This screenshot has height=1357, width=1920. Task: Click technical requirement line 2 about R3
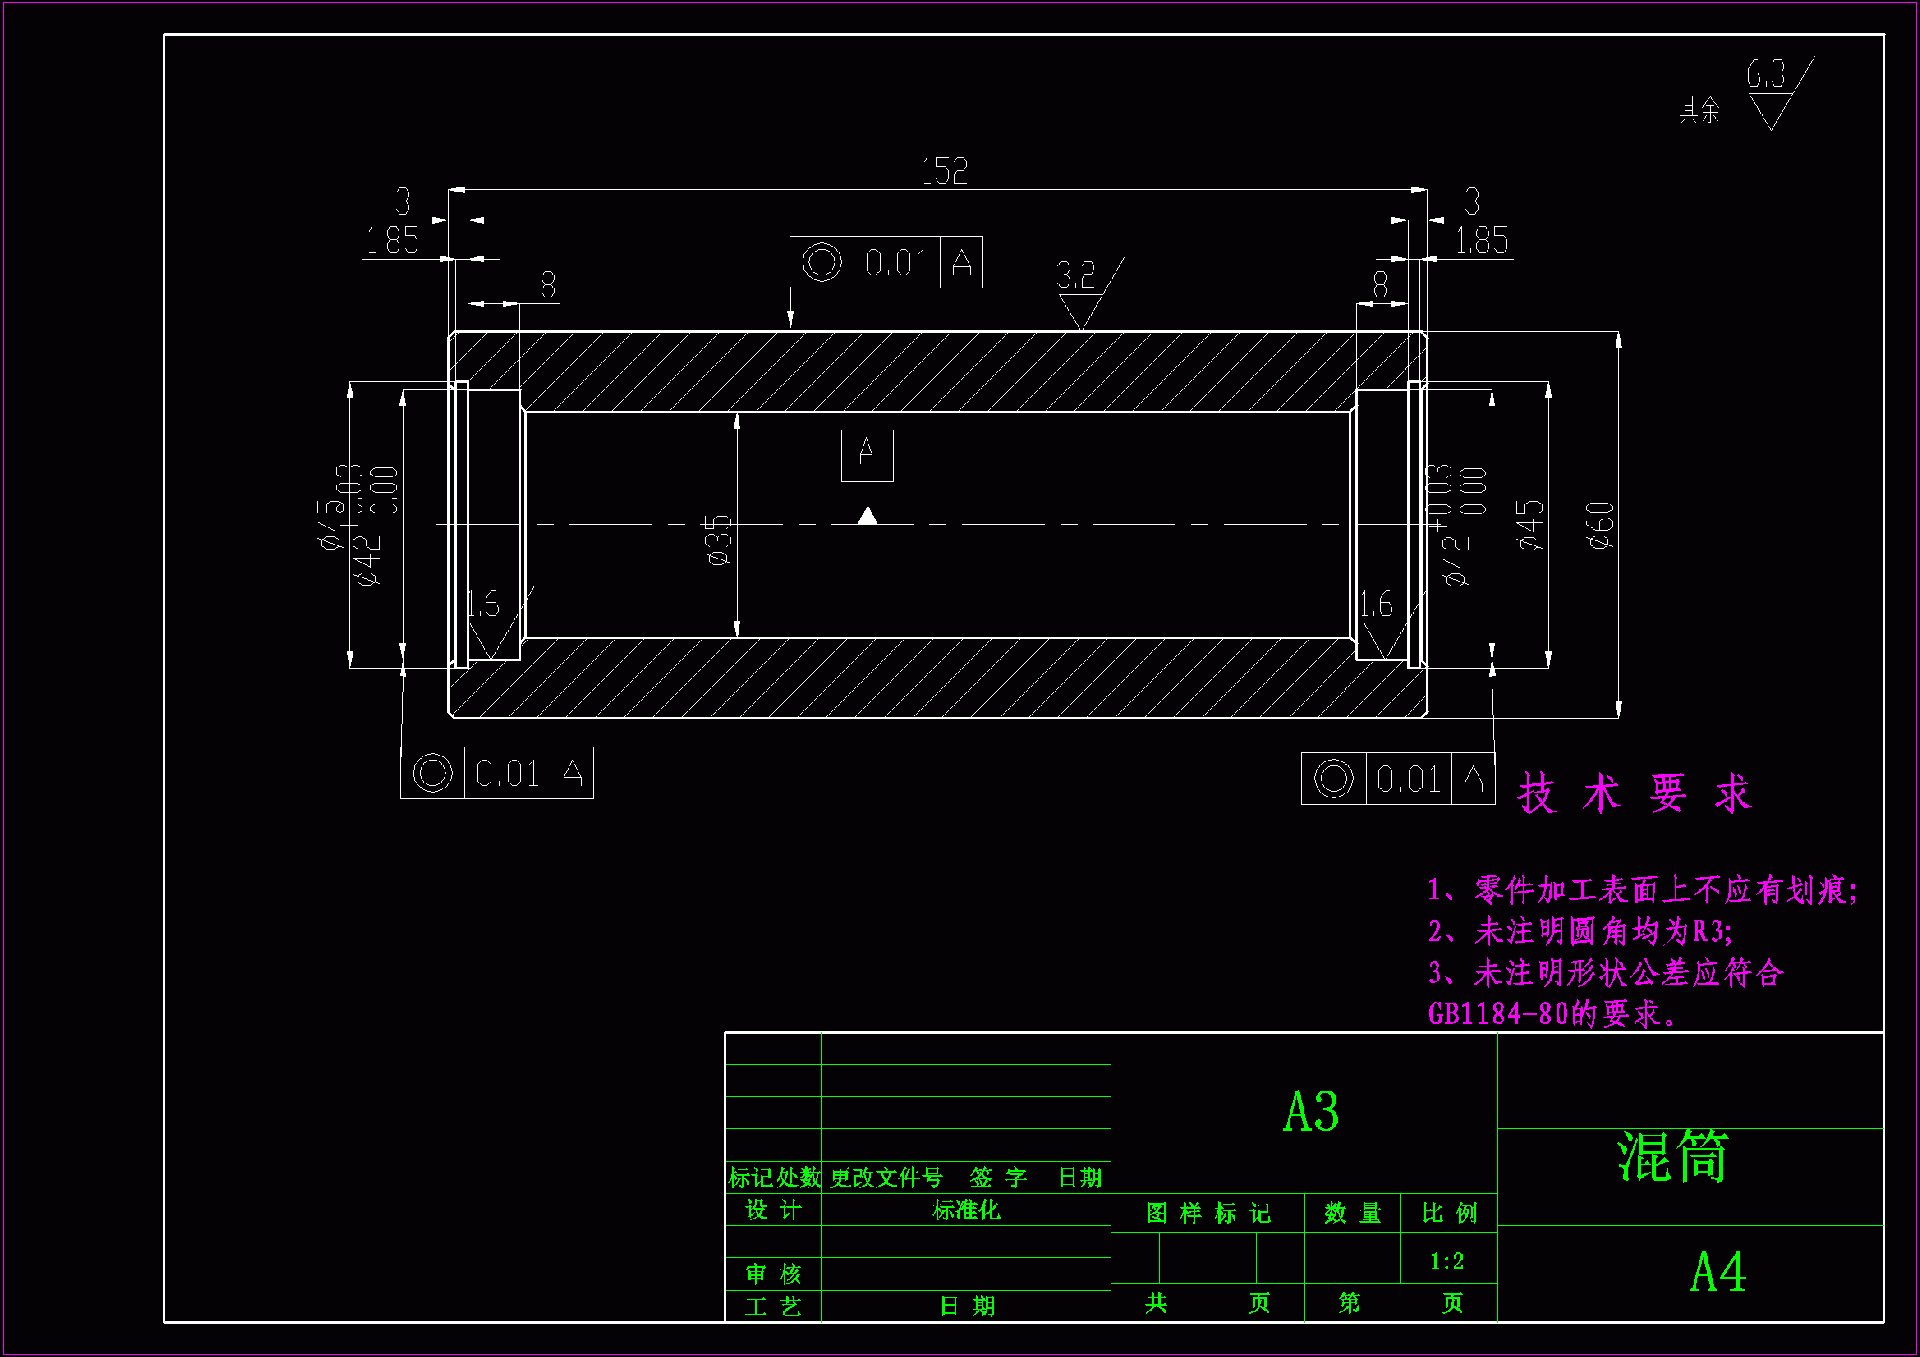[x=1580, y=932]
